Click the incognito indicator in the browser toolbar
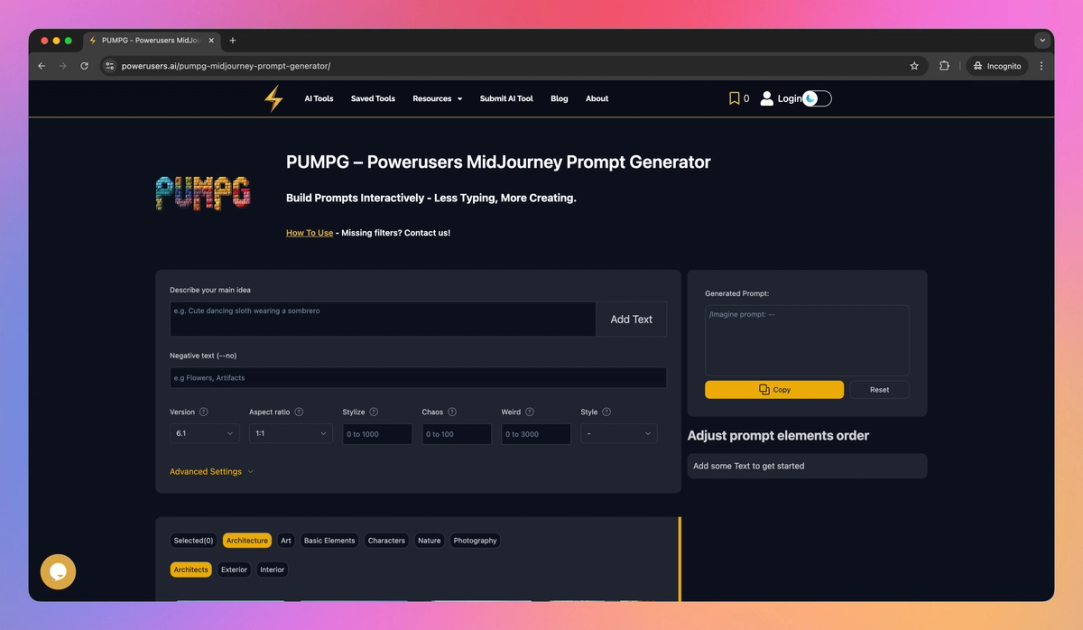This screenshot has width=1083, height=630. click(x=996, y=65)
